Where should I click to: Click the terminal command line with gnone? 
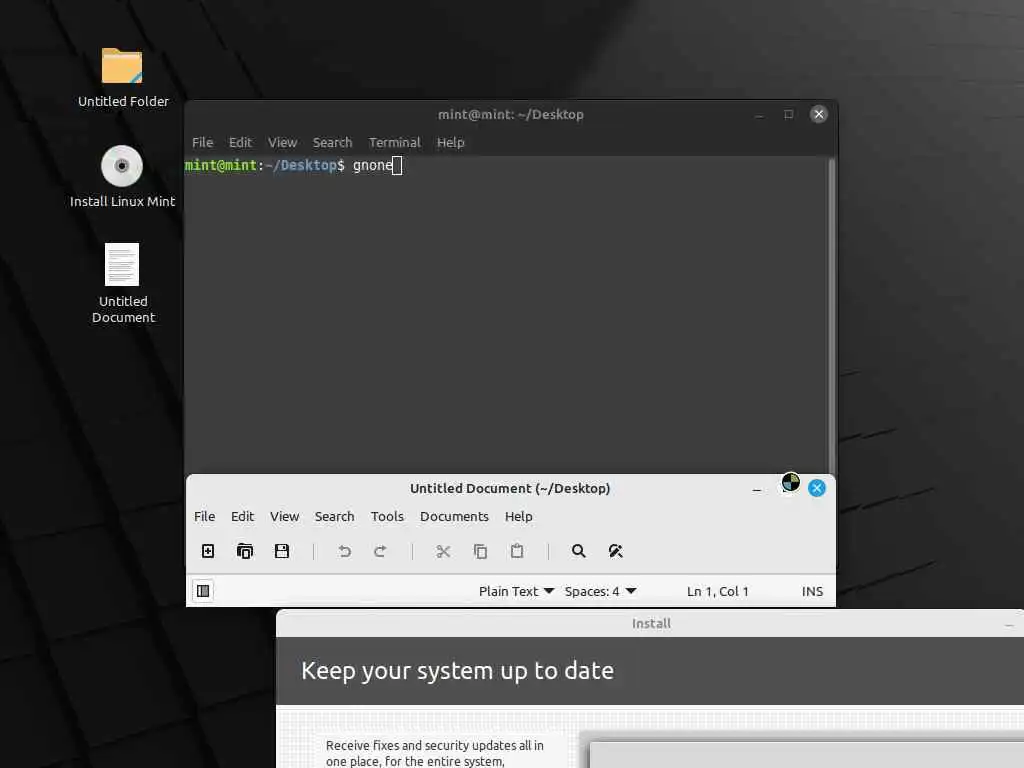click(x=293, y=165)
